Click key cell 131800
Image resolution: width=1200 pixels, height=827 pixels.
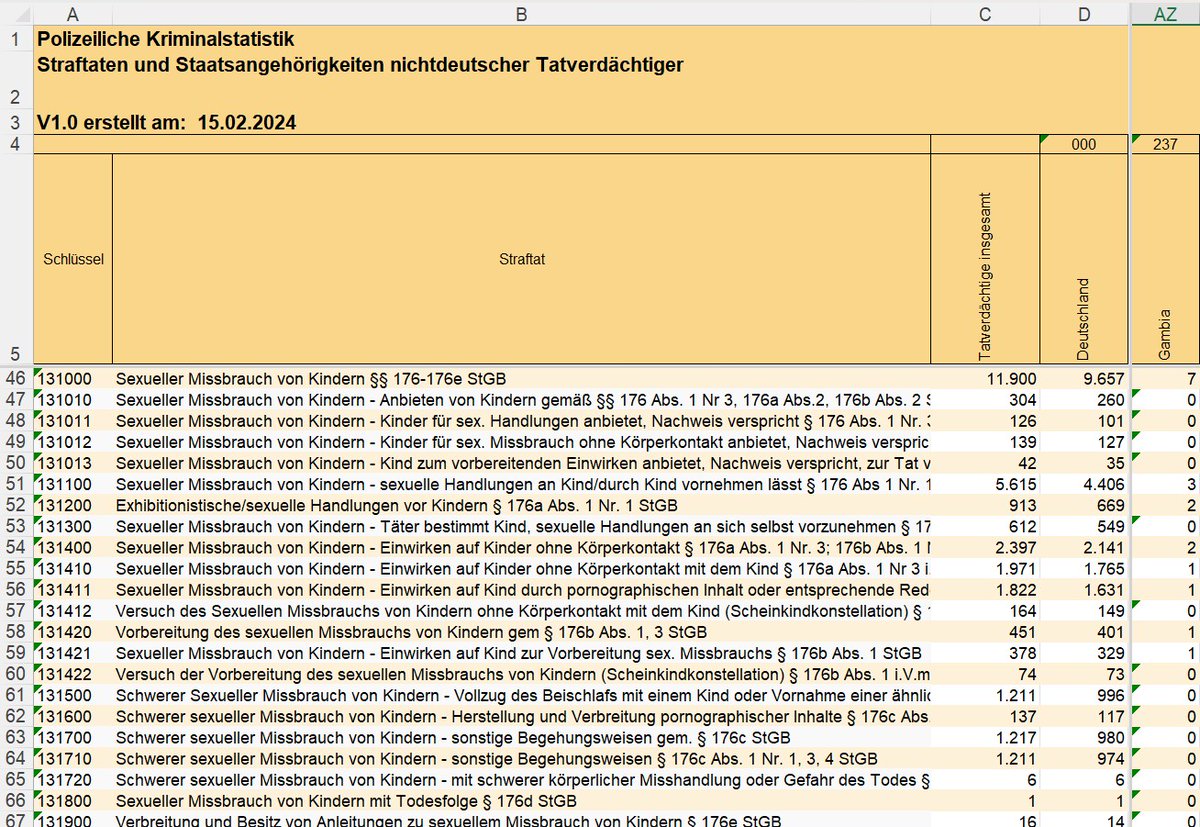(x=73, y=801)
